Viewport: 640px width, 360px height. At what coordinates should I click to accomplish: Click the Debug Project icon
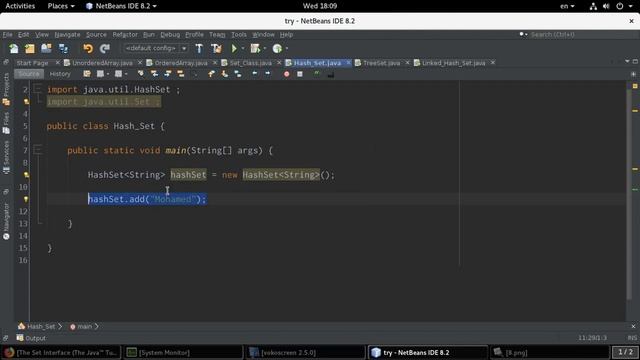256,49
